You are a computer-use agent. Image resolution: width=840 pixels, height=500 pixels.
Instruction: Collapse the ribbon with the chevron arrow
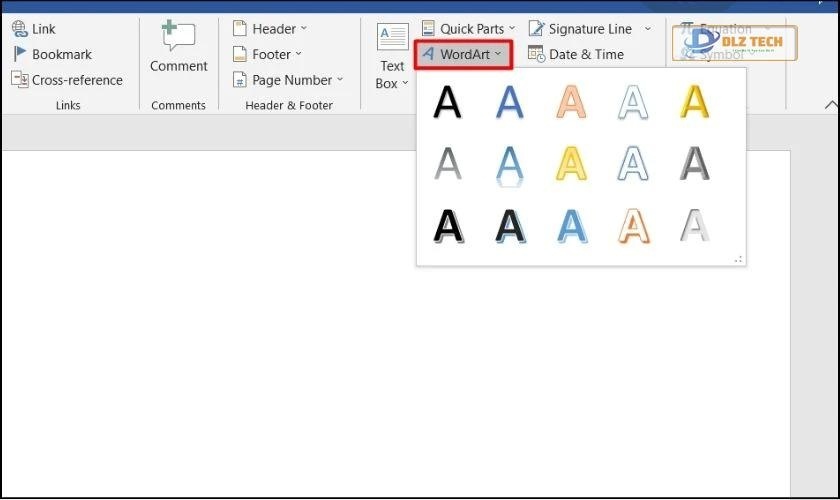click(830, 105)
